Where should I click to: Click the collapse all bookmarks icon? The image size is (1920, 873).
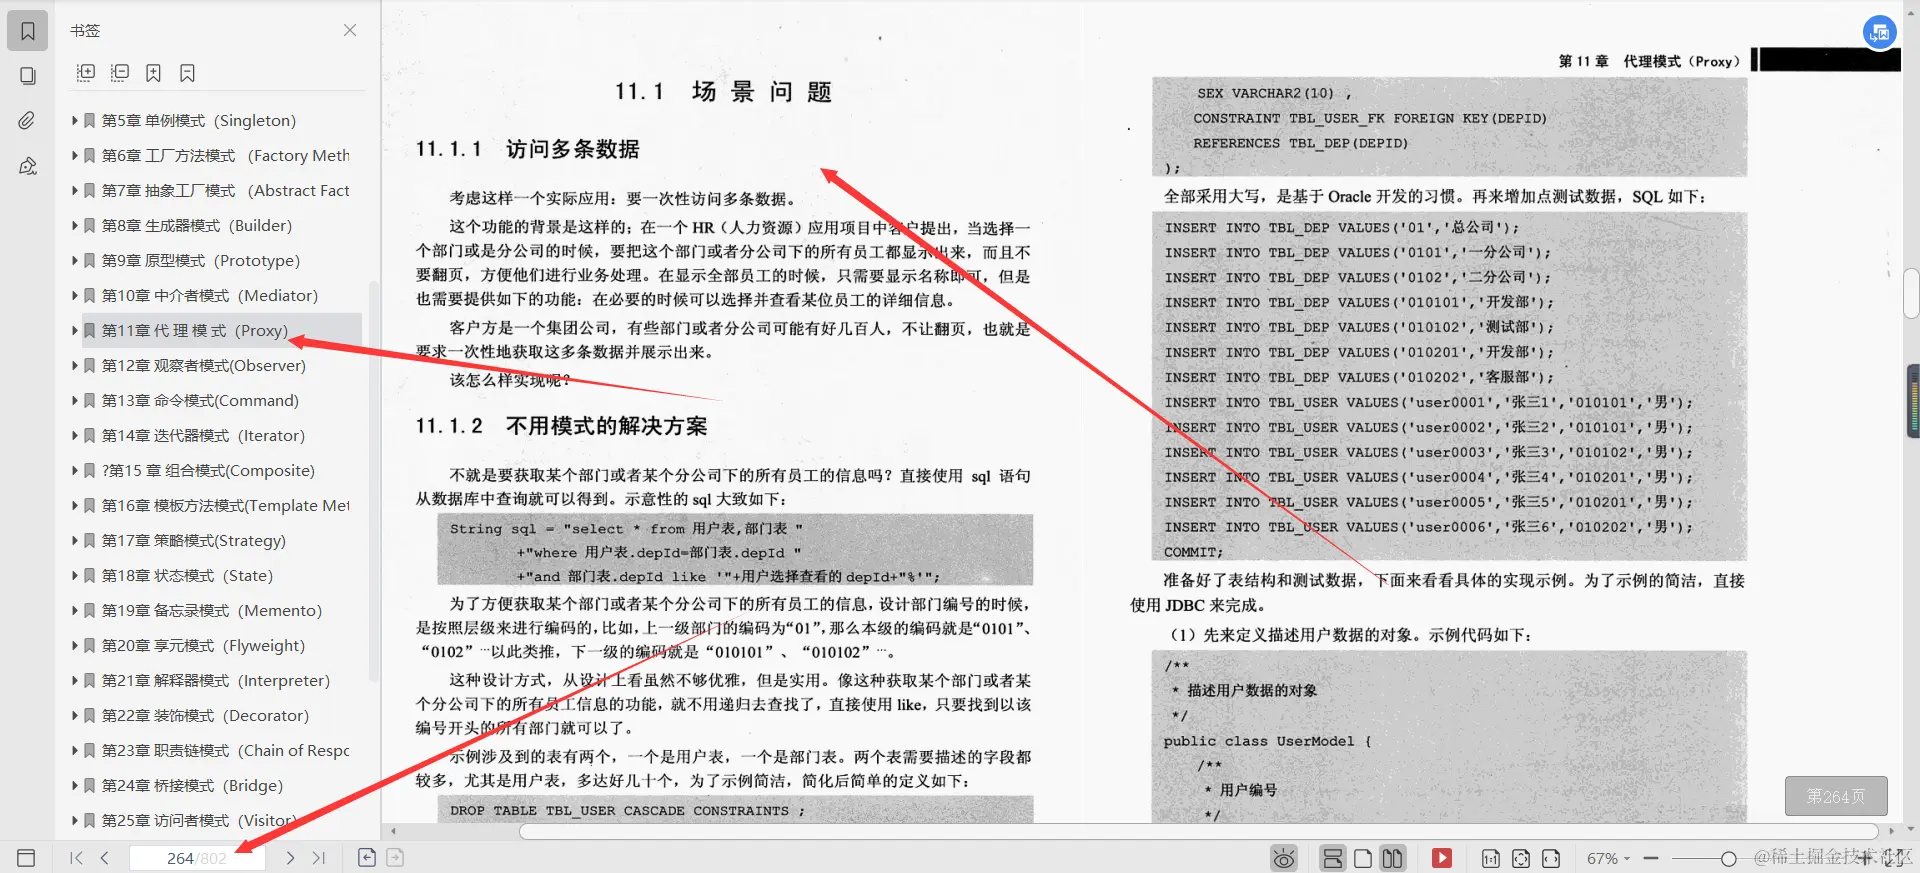[120, 73]
